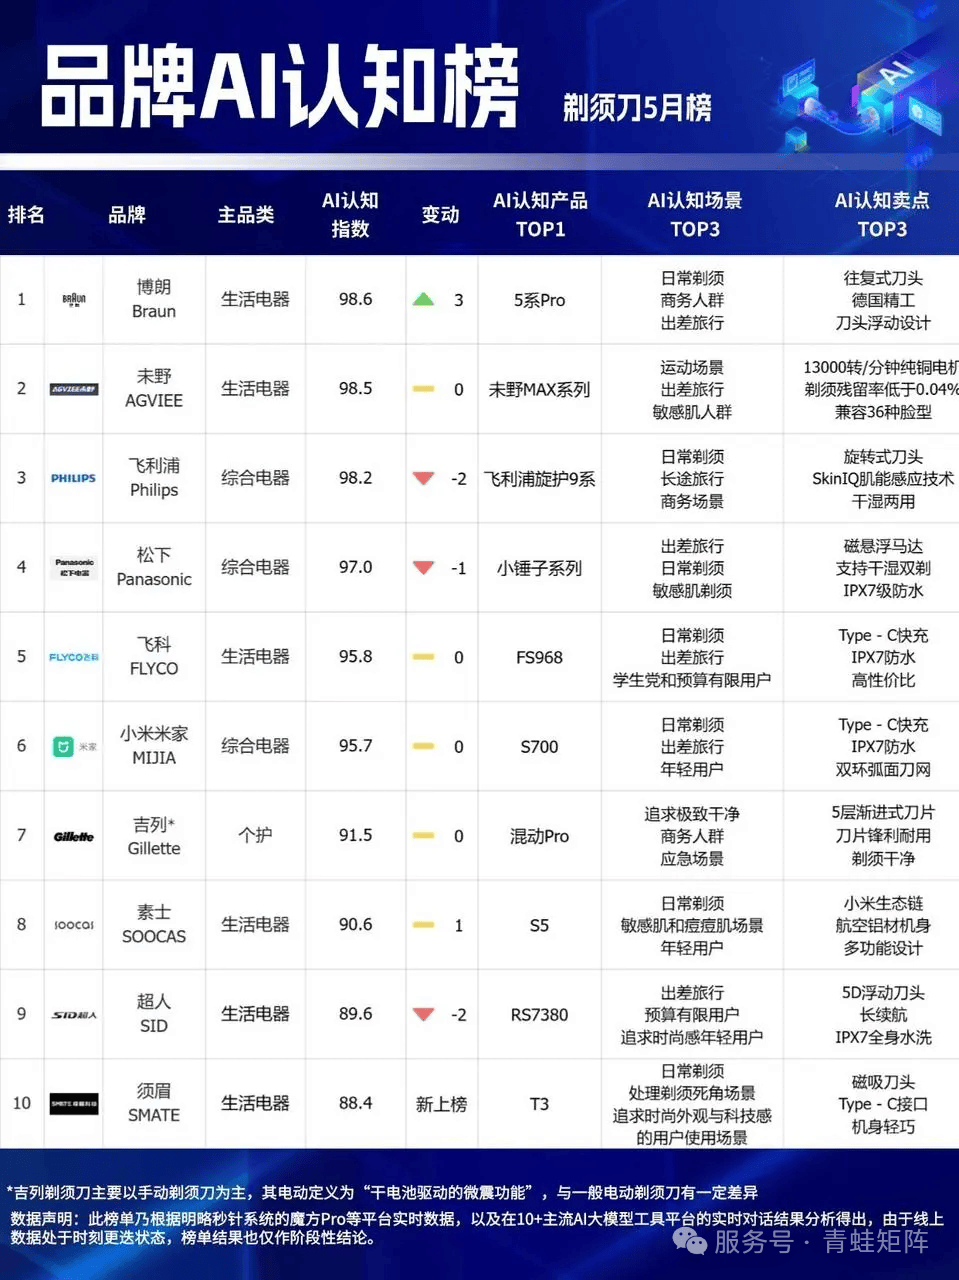Toggle the yellow dash indicator on FLYCO row

coord(425,657)
